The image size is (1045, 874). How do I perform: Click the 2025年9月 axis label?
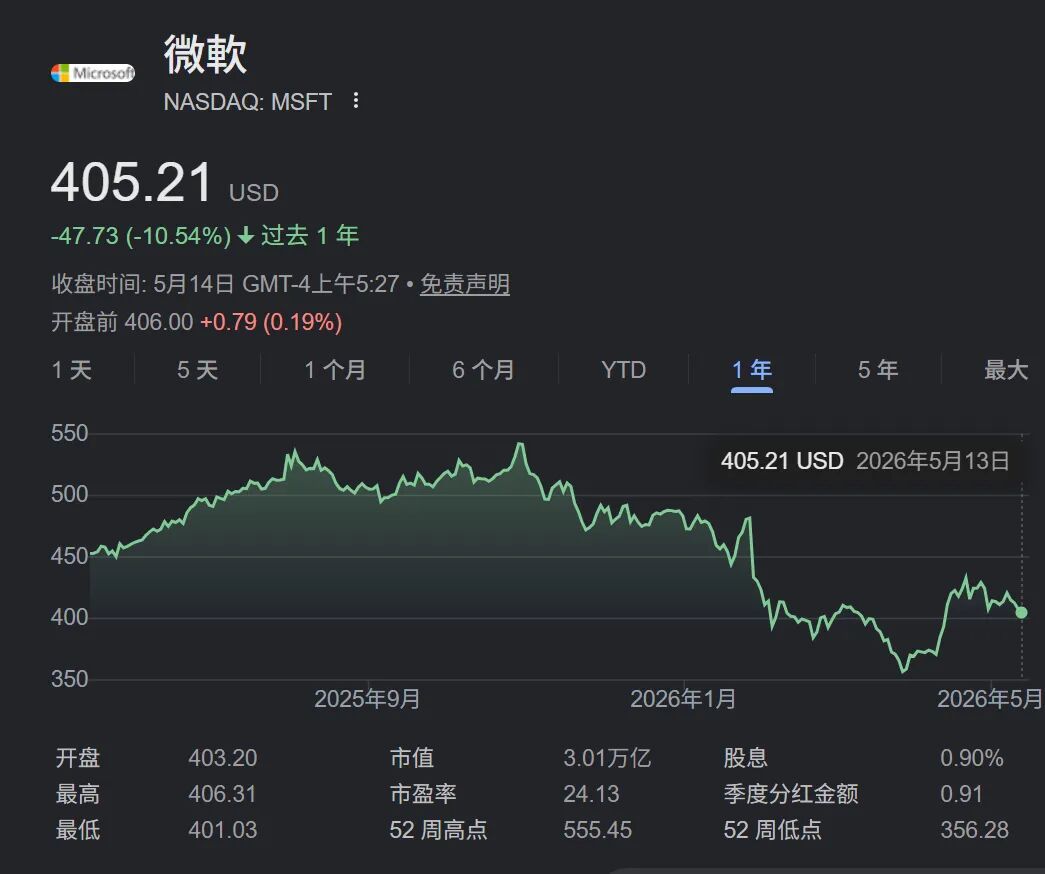(x=367, y=699)
